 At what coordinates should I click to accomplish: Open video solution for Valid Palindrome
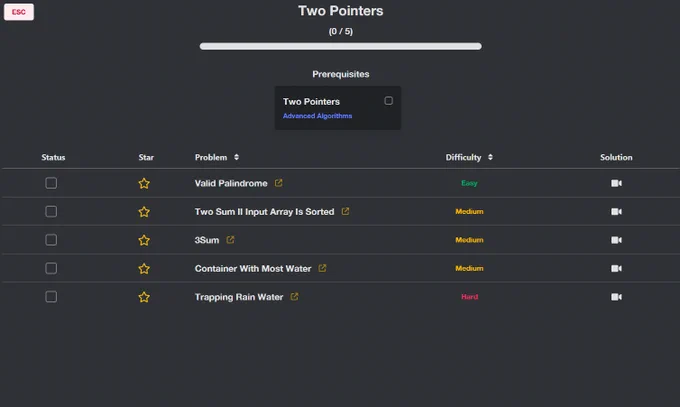point(616,183)
